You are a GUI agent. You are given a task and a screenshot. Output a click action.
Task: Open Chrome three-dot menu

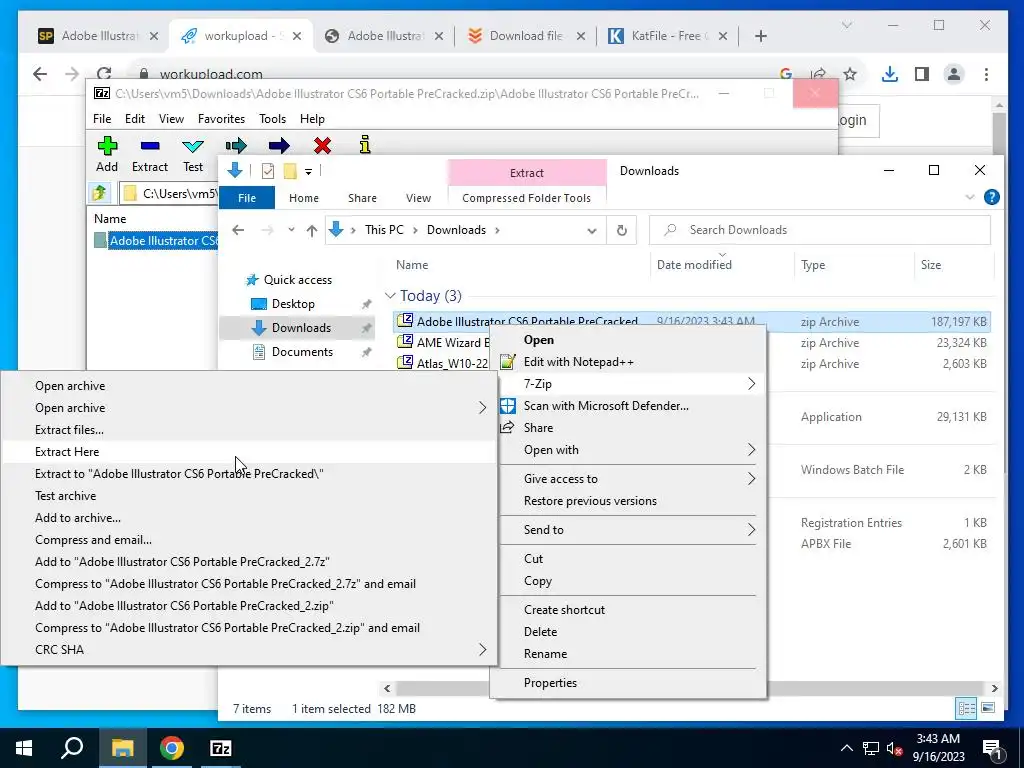point(986,74)
